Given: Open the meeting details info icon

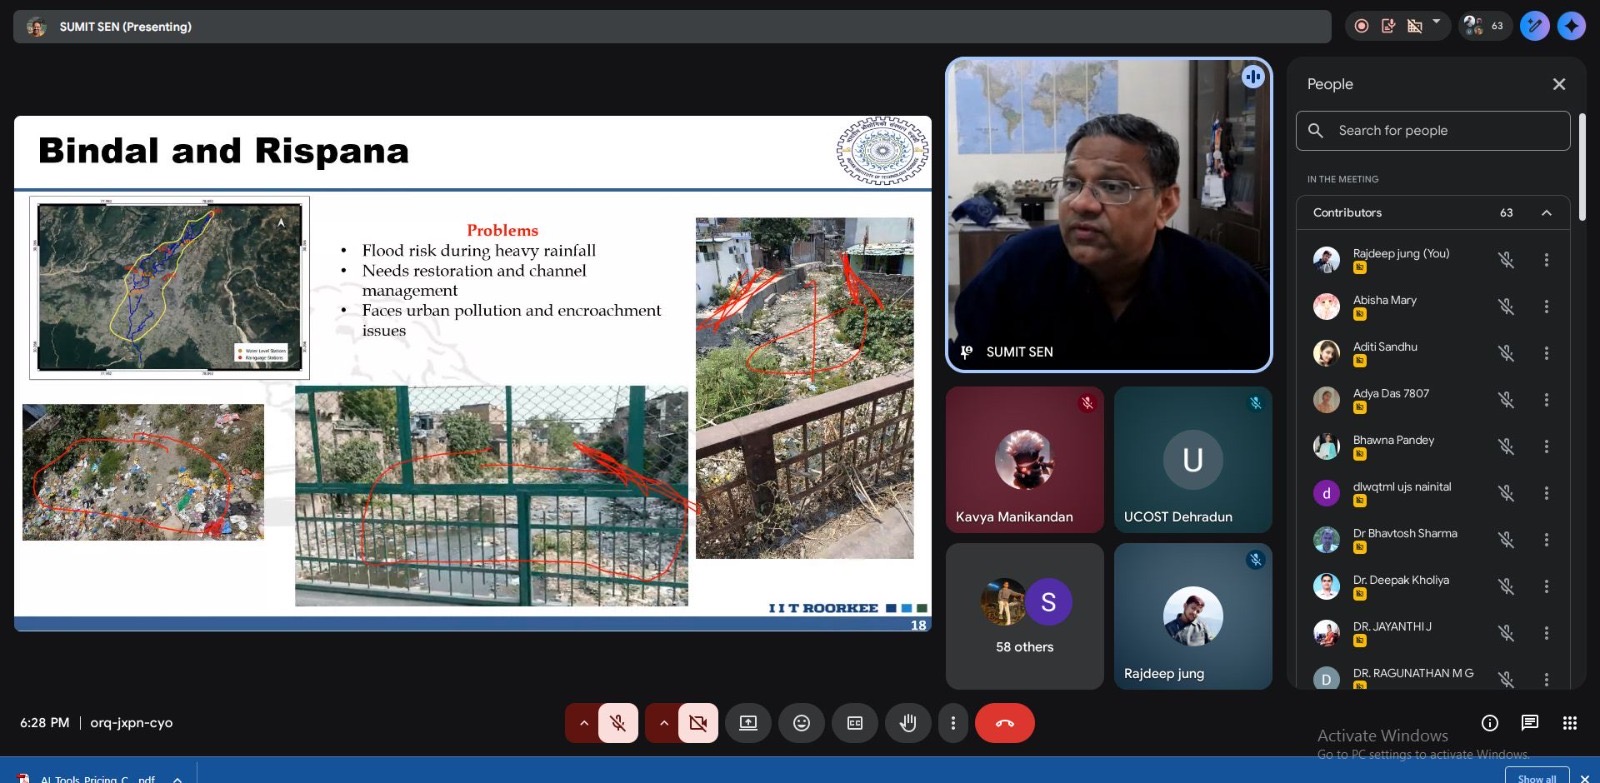Looking at the screenshot, I should point(1489,723).
